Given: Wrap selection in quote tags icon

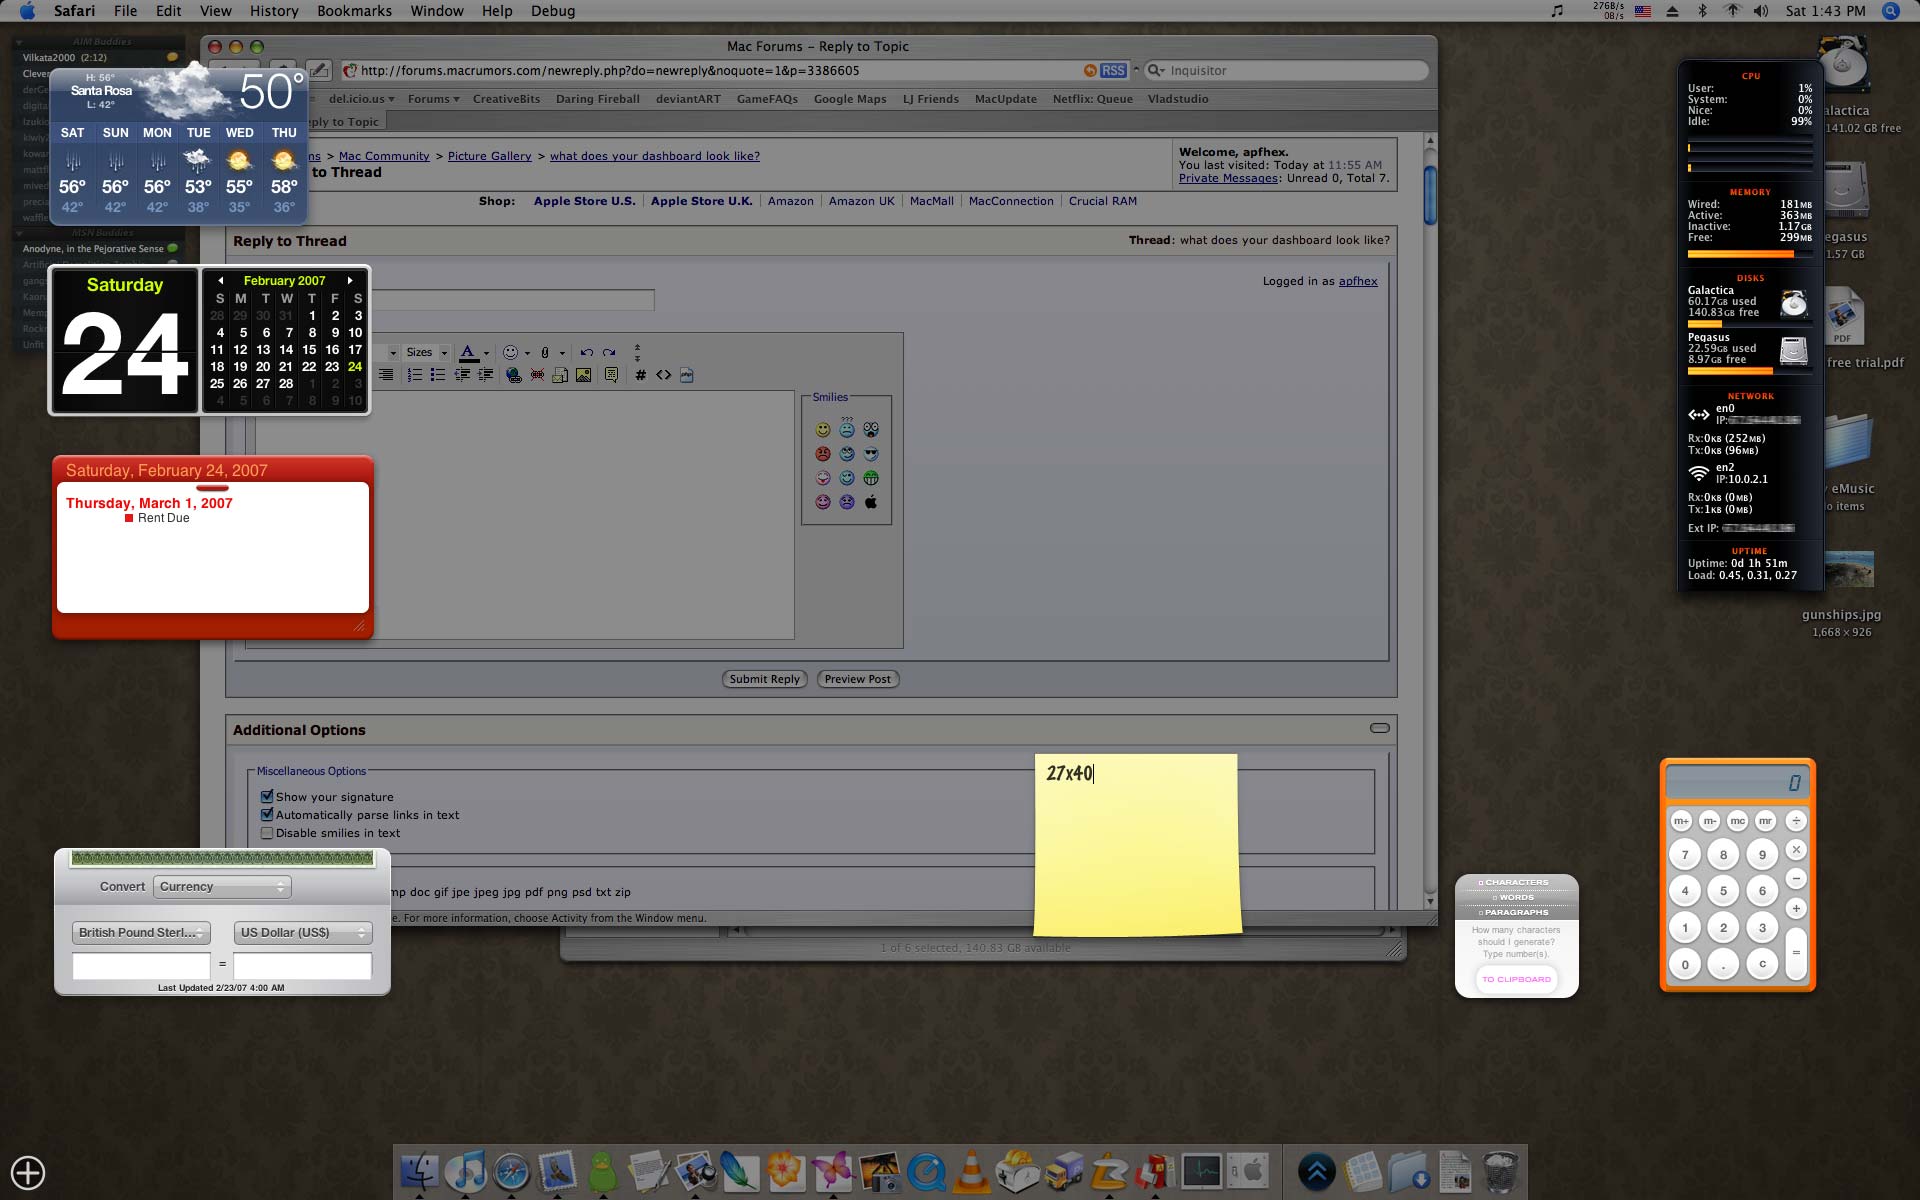Looking at the screenshot, I should click(611, 375).
